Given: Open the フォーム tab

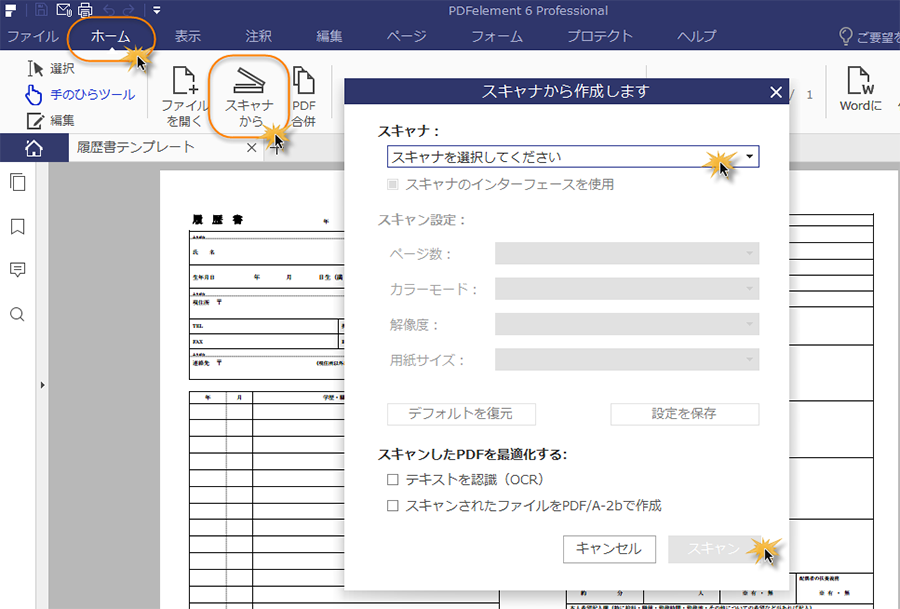Looking at the screenshot, I should click(x=497, y=36).
